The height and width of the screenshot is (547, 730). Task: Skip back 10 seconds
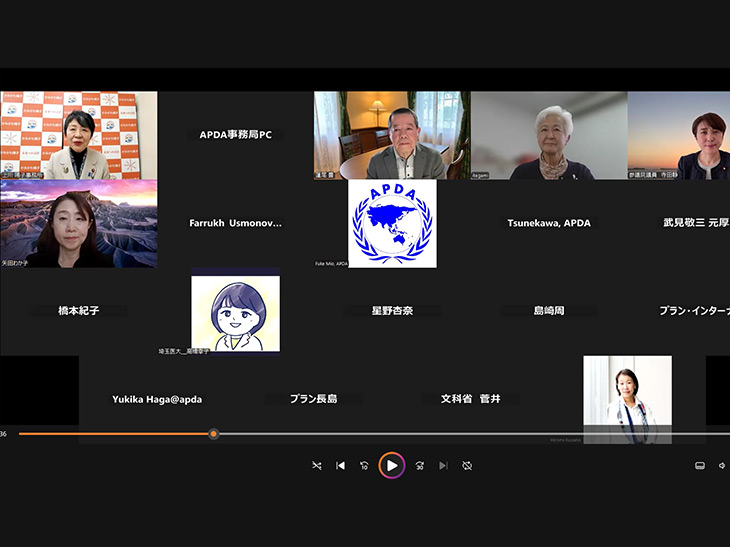pyautogui.click(x=364, y=466)
